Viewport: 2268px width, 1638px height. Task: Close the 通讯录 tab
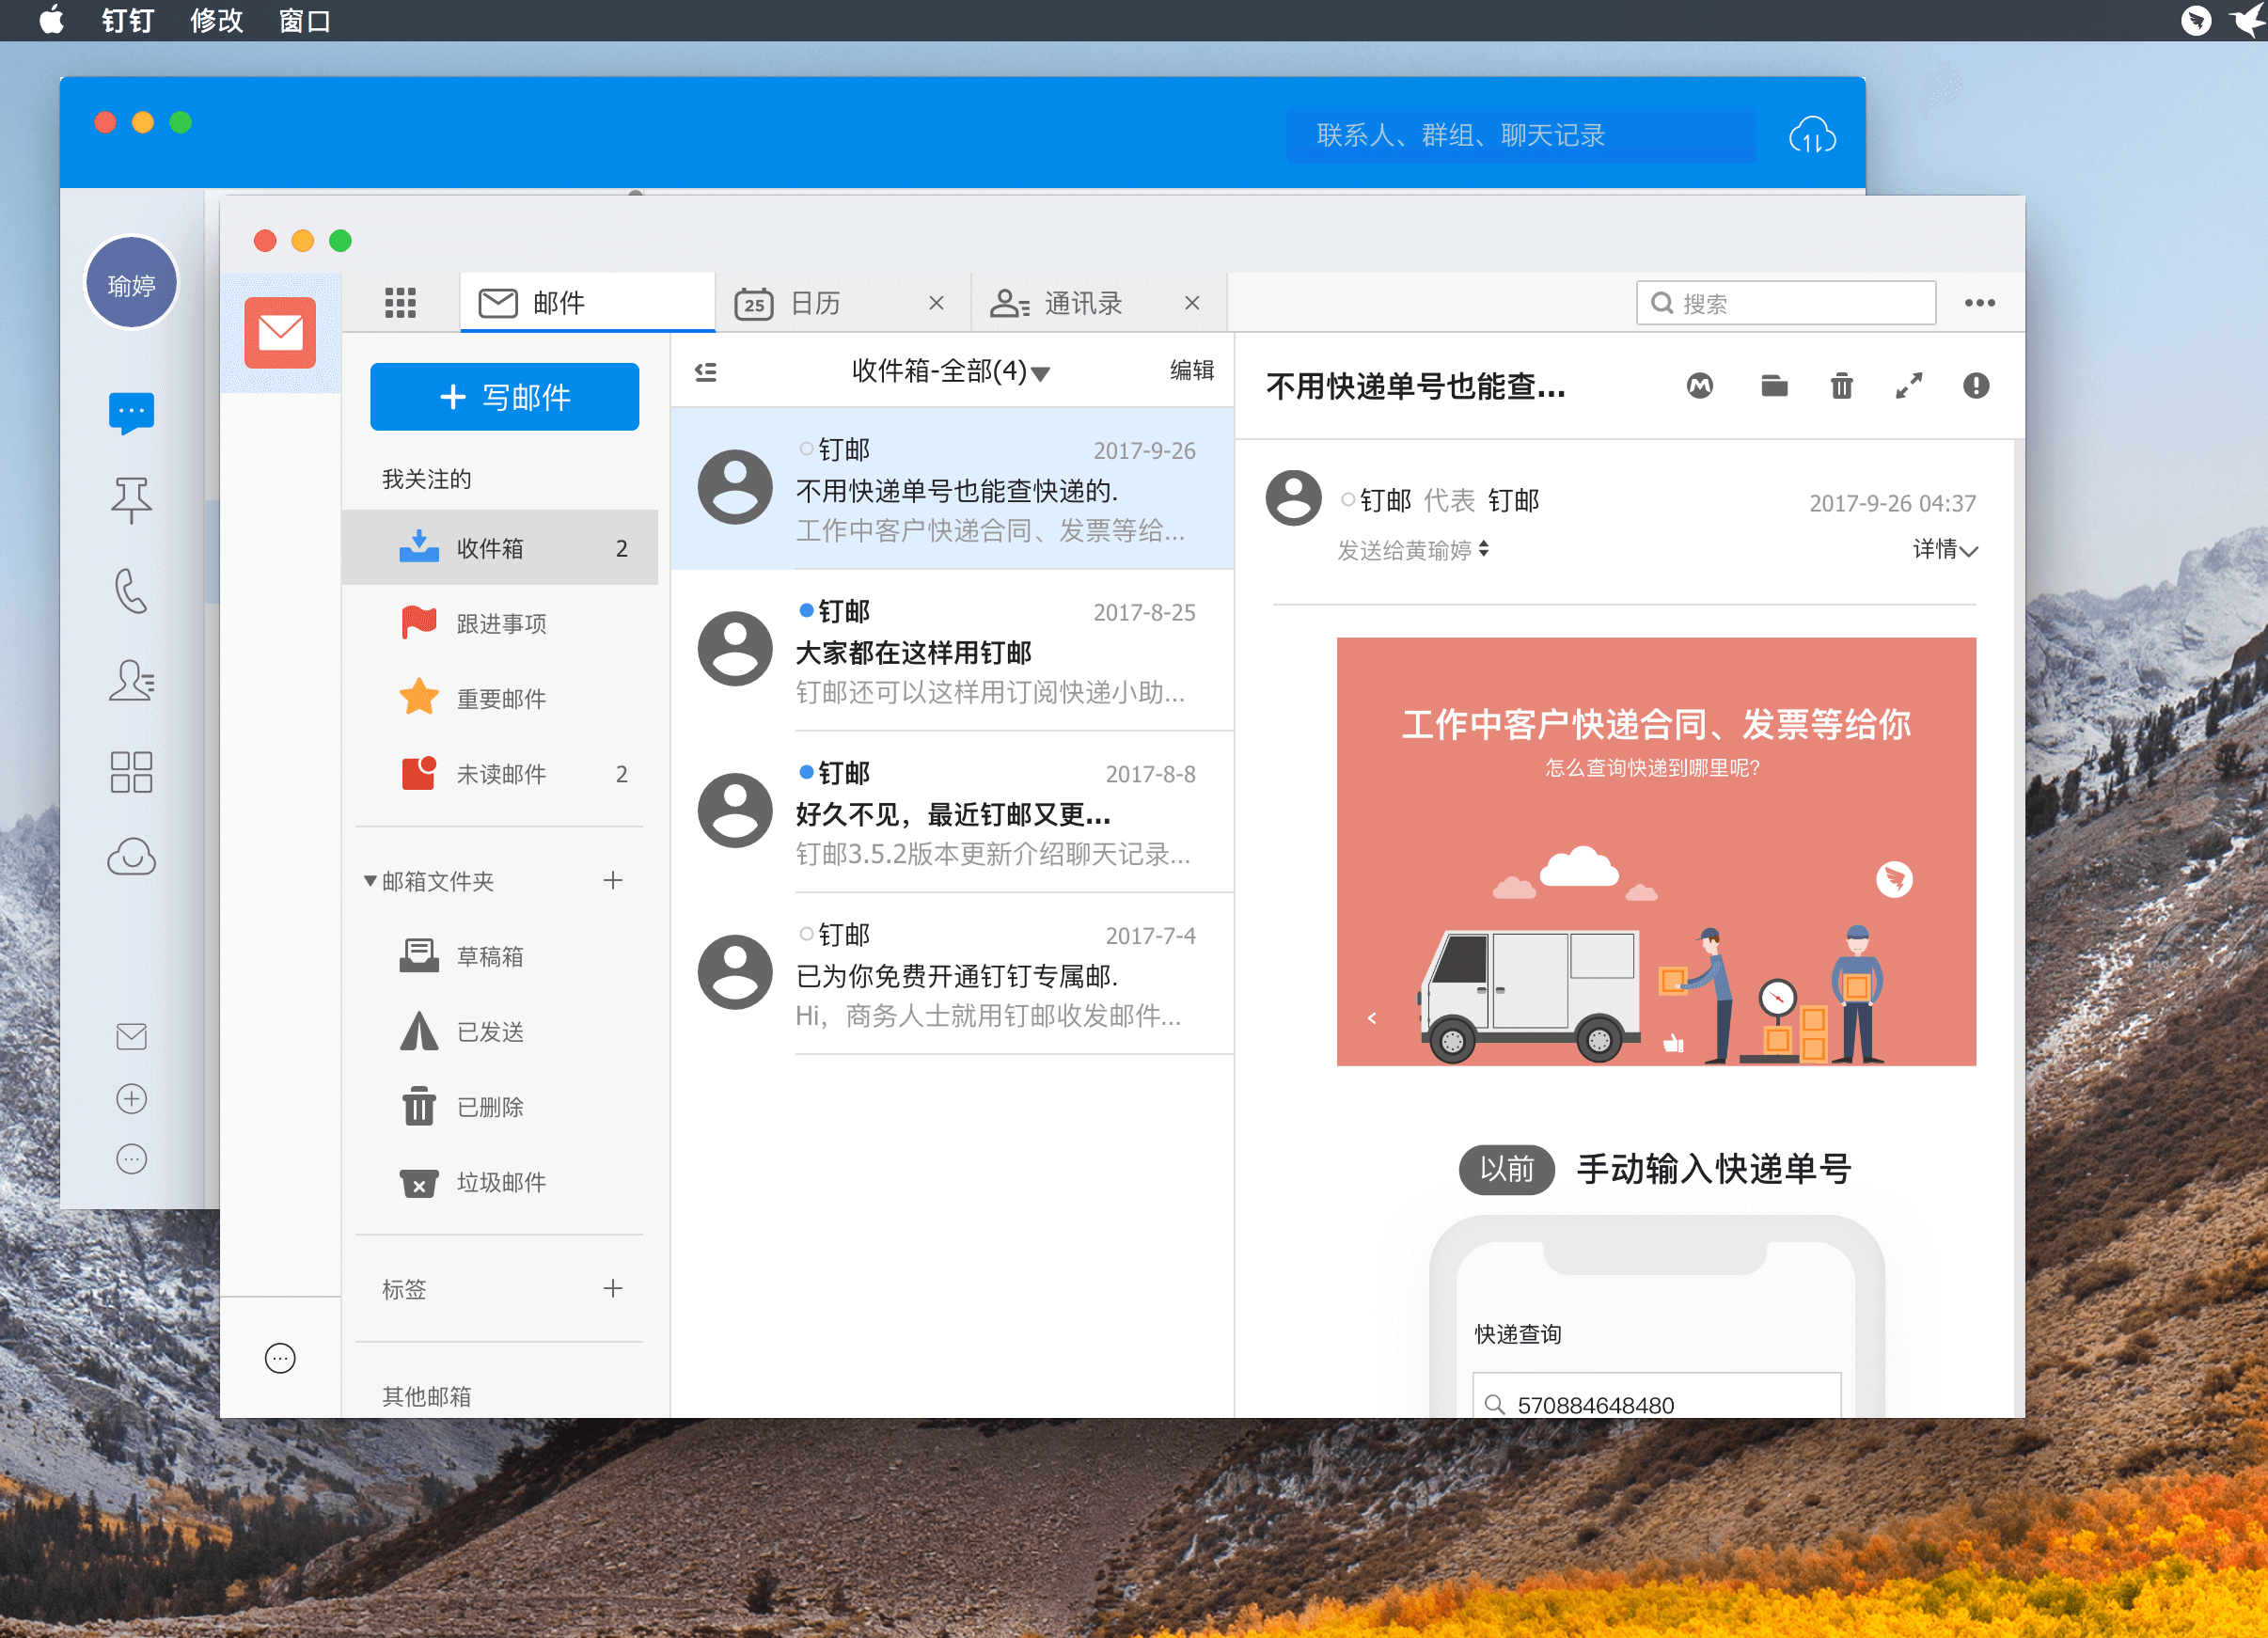click(x=1192, y=302)
